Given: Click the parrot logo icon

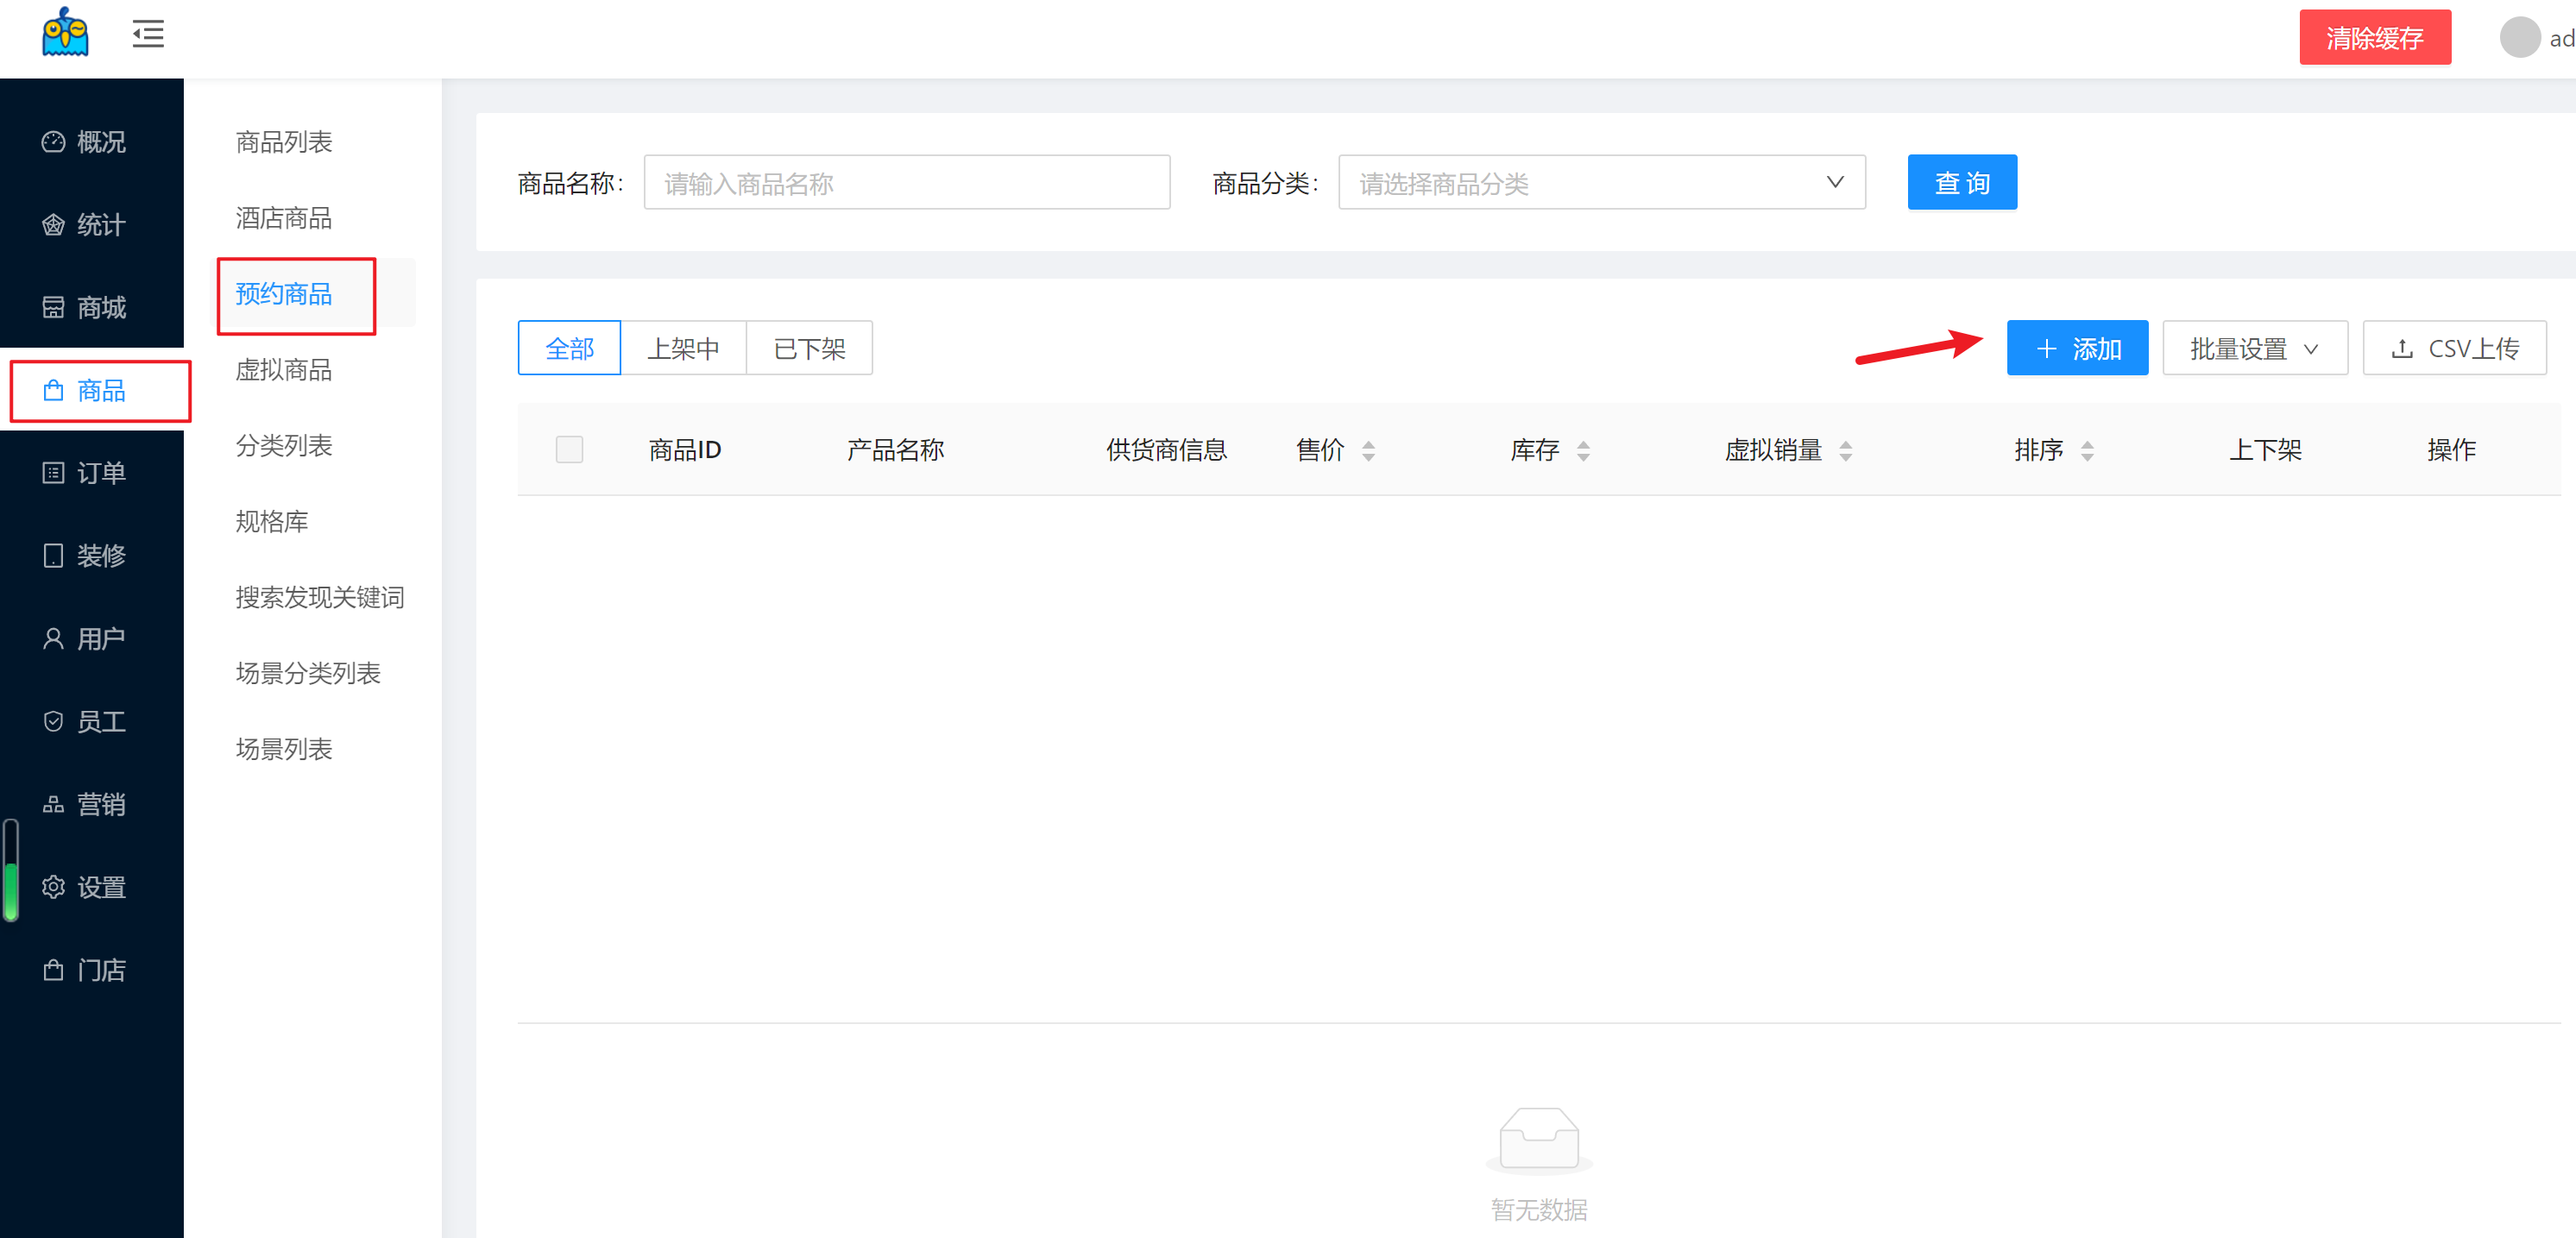Looking at the screenshot, I should tap(65, 34).
